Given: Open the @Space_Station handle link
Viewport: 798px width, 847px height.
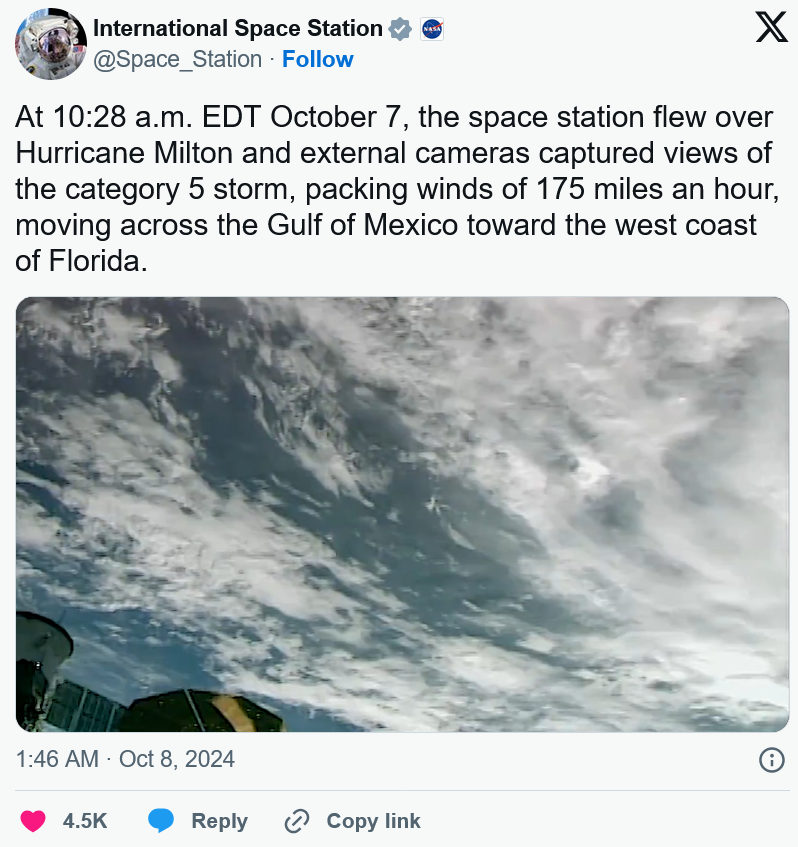Looking at the screenshot, I should (x=177, y=59).
